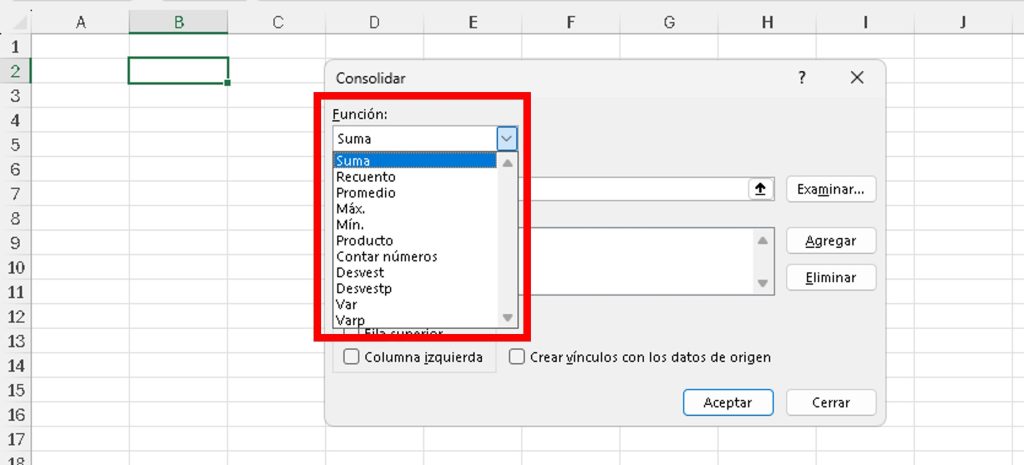
Task: Select Promedio from the function list
Action: [x=366, y=193]
